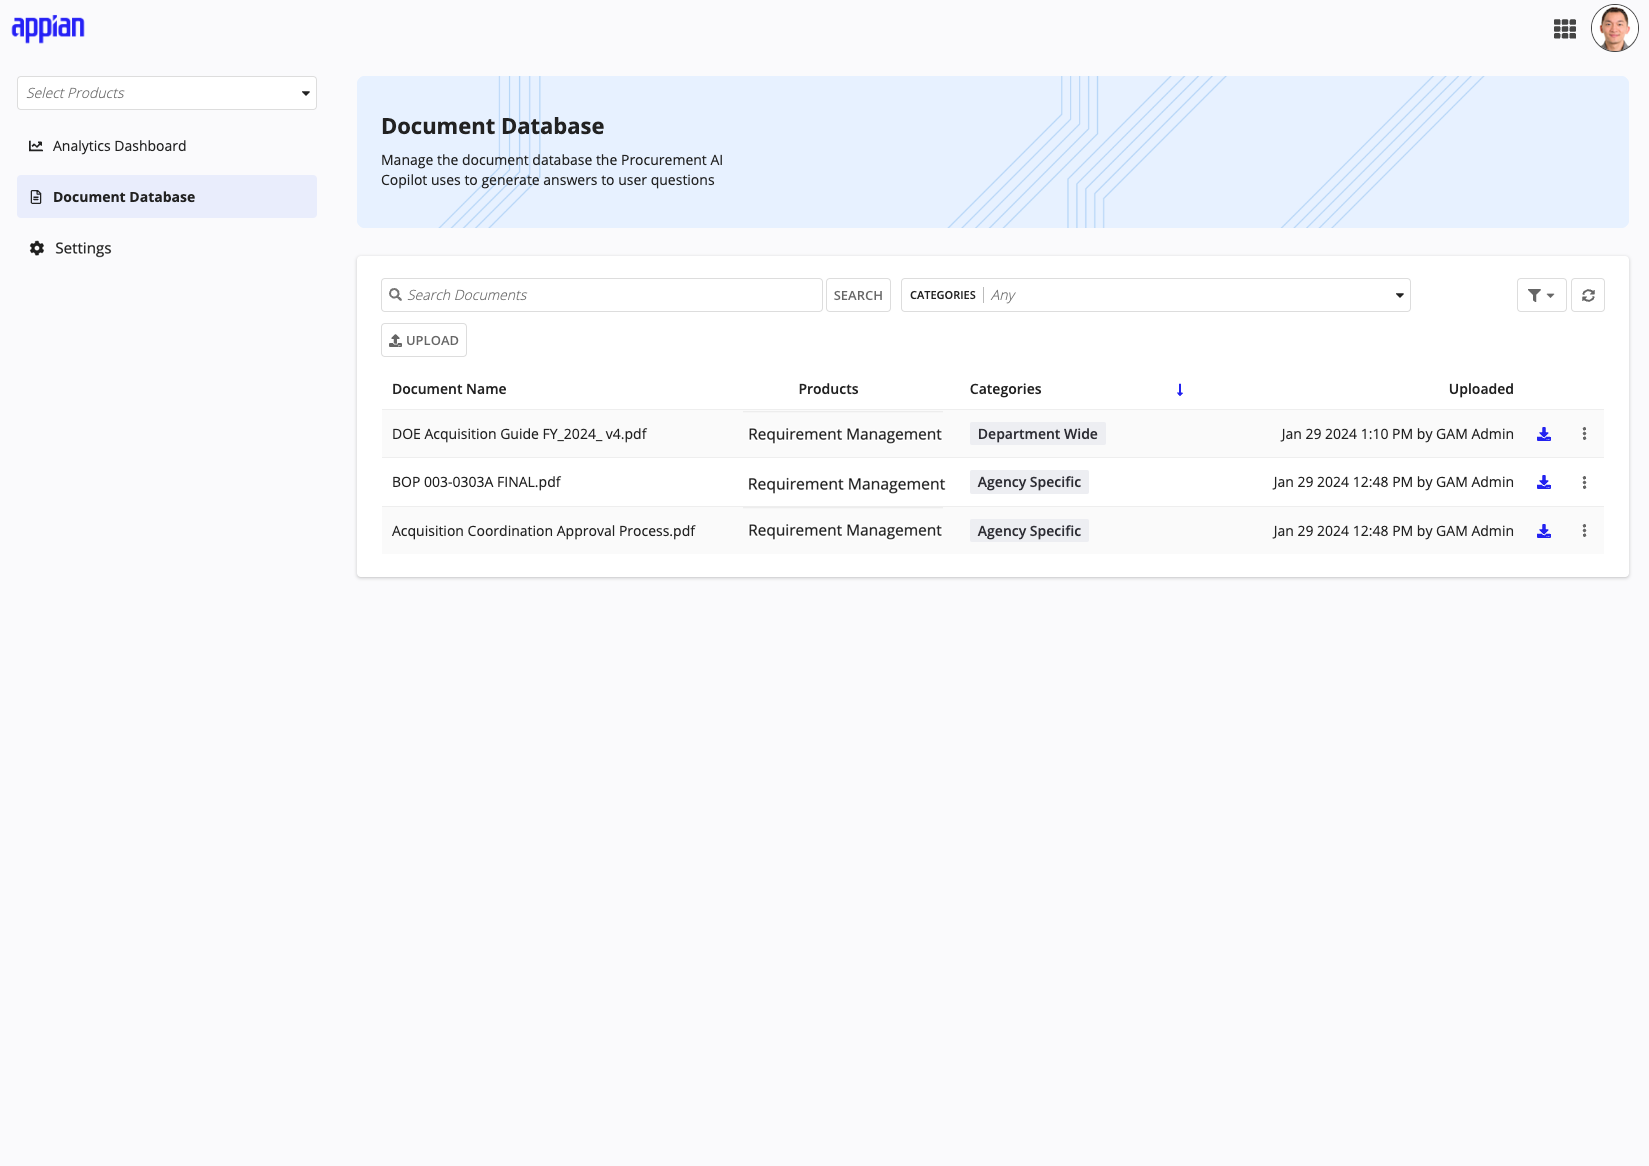
Task: Download BOP 003-0303A FINAL.pdf
Action: point(1544,482)
